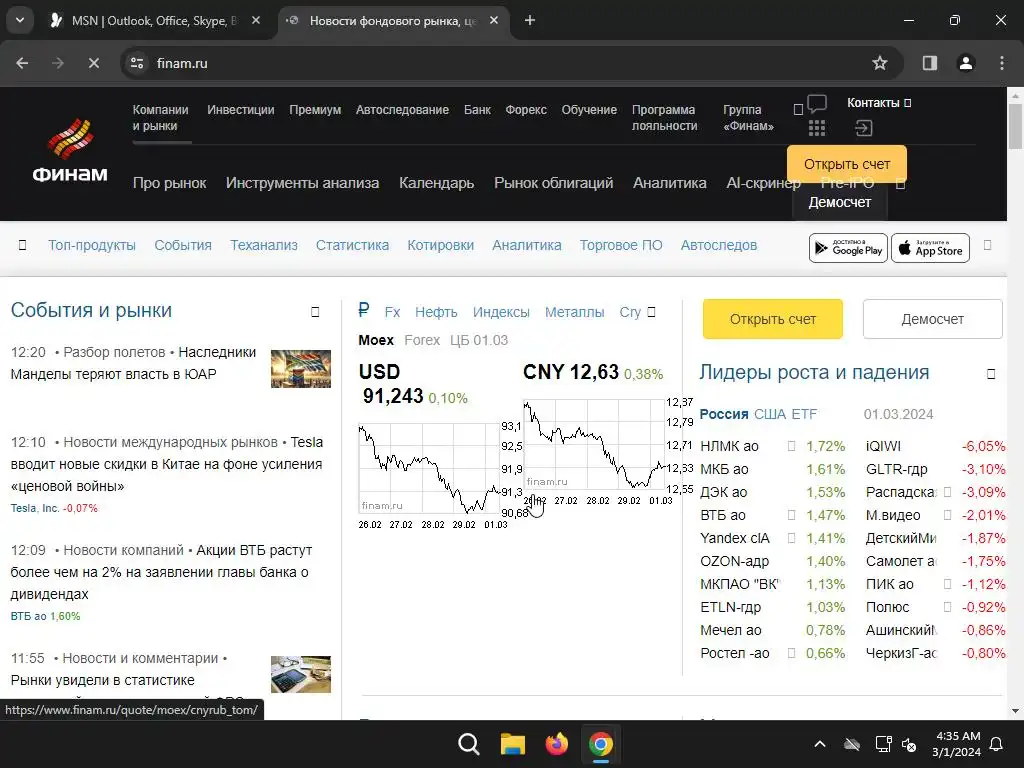The image size is (1024, 768).
Task: Click the small icon left of Топ-продукты
Action: [22, 246]
